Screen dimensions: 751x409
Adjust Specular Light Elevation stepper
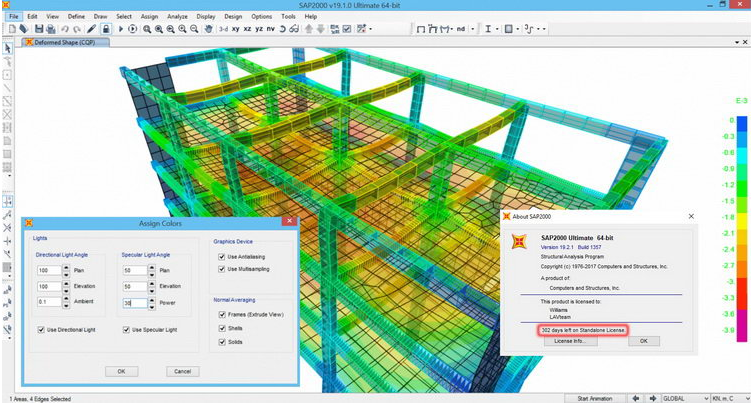tap(152, 286)
